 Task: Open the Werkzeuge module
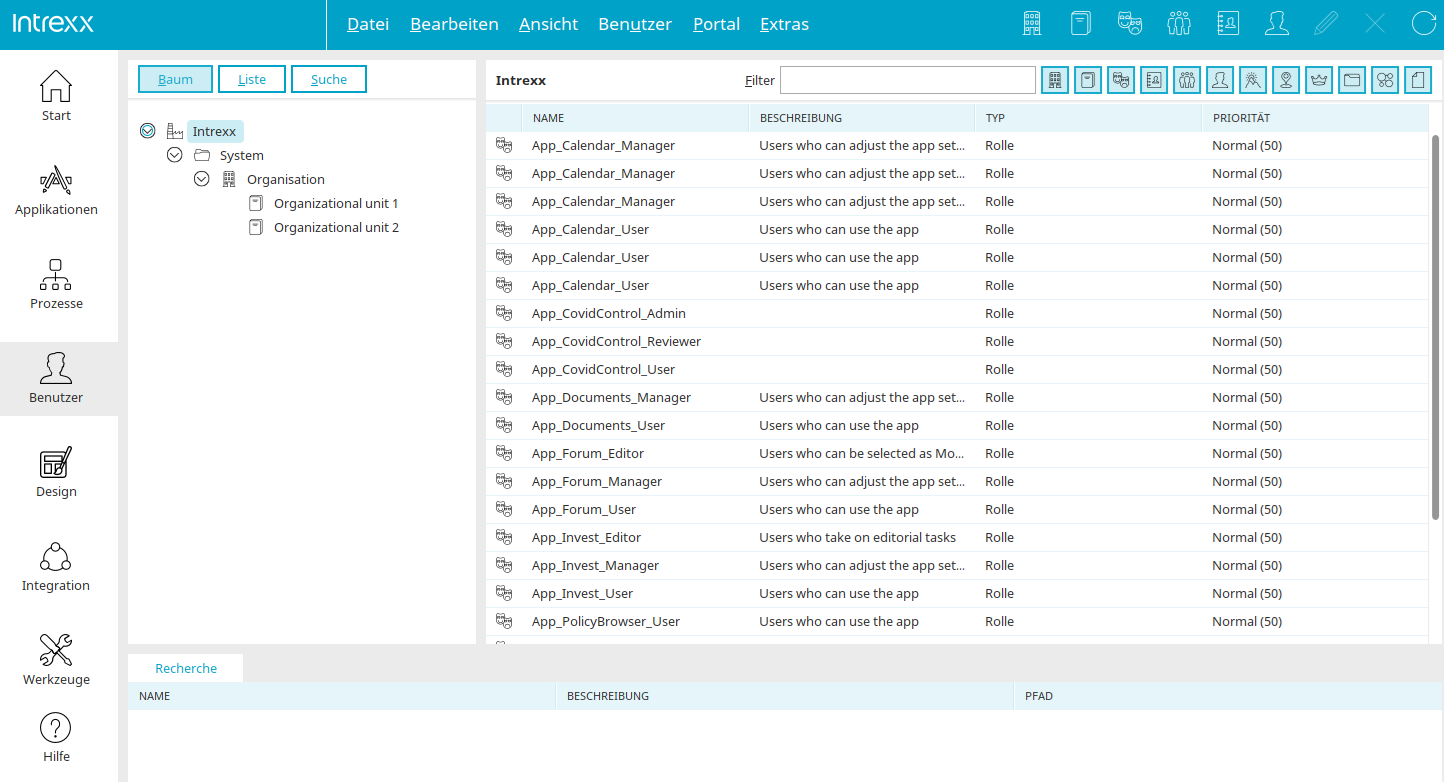click(x=56, y=660)
